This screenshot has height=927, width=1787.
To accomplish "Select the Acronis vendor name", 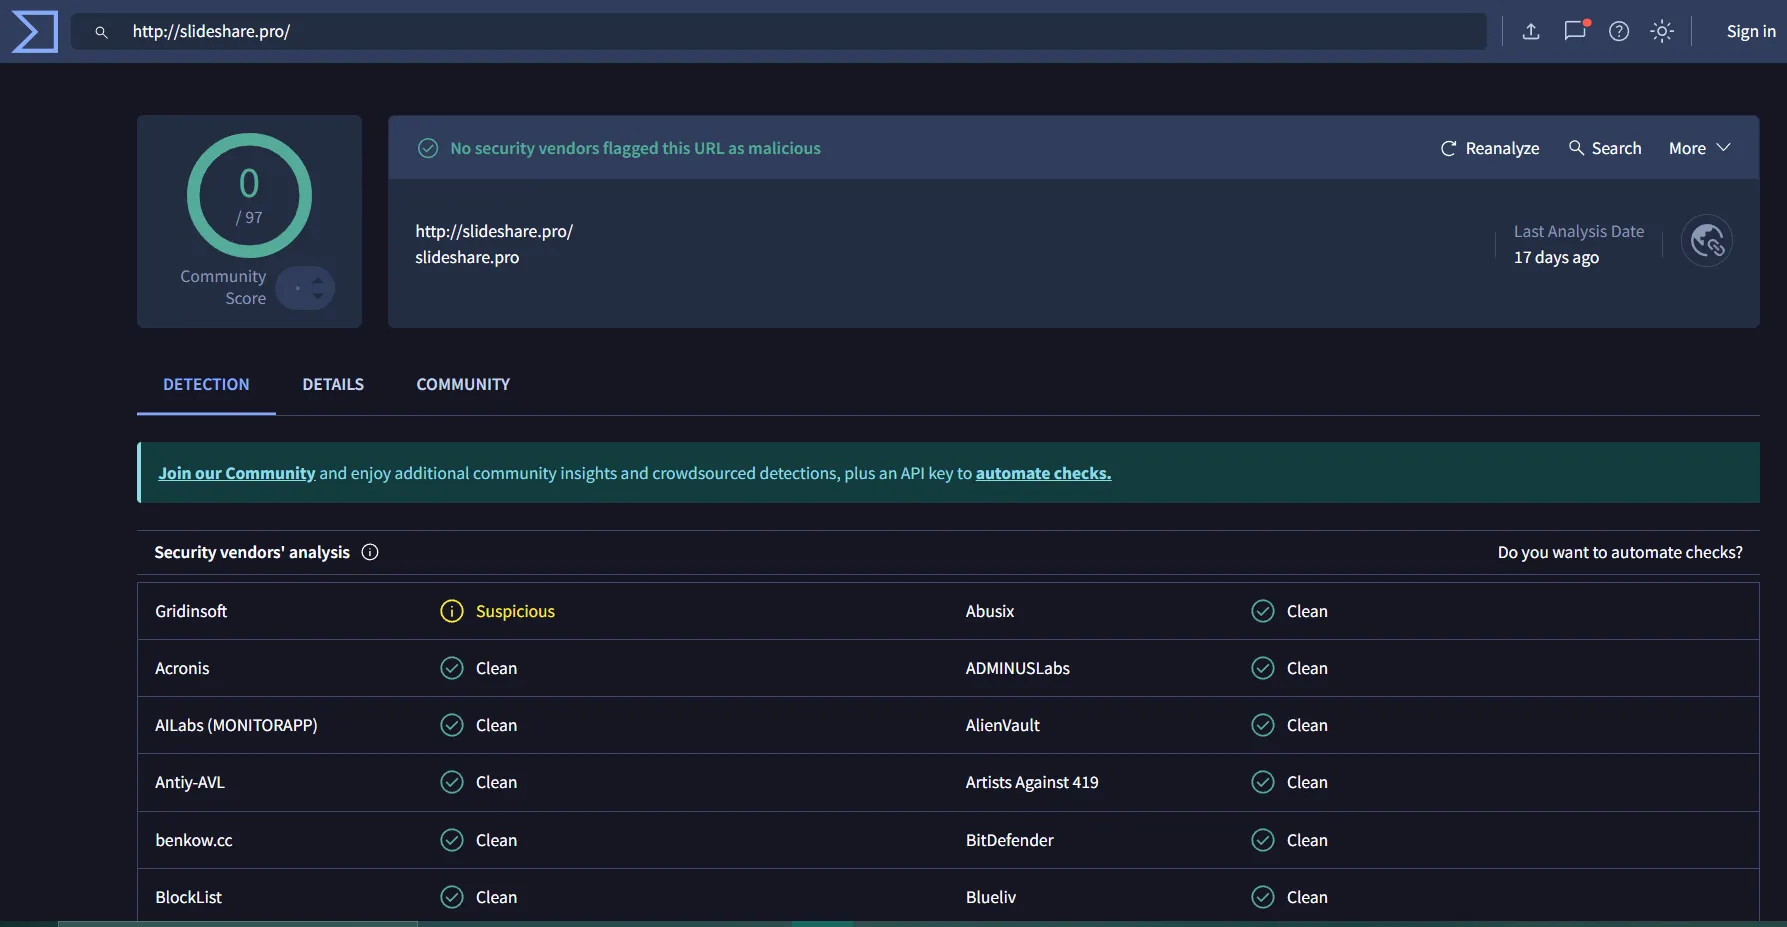I will (x=182, y=668).
